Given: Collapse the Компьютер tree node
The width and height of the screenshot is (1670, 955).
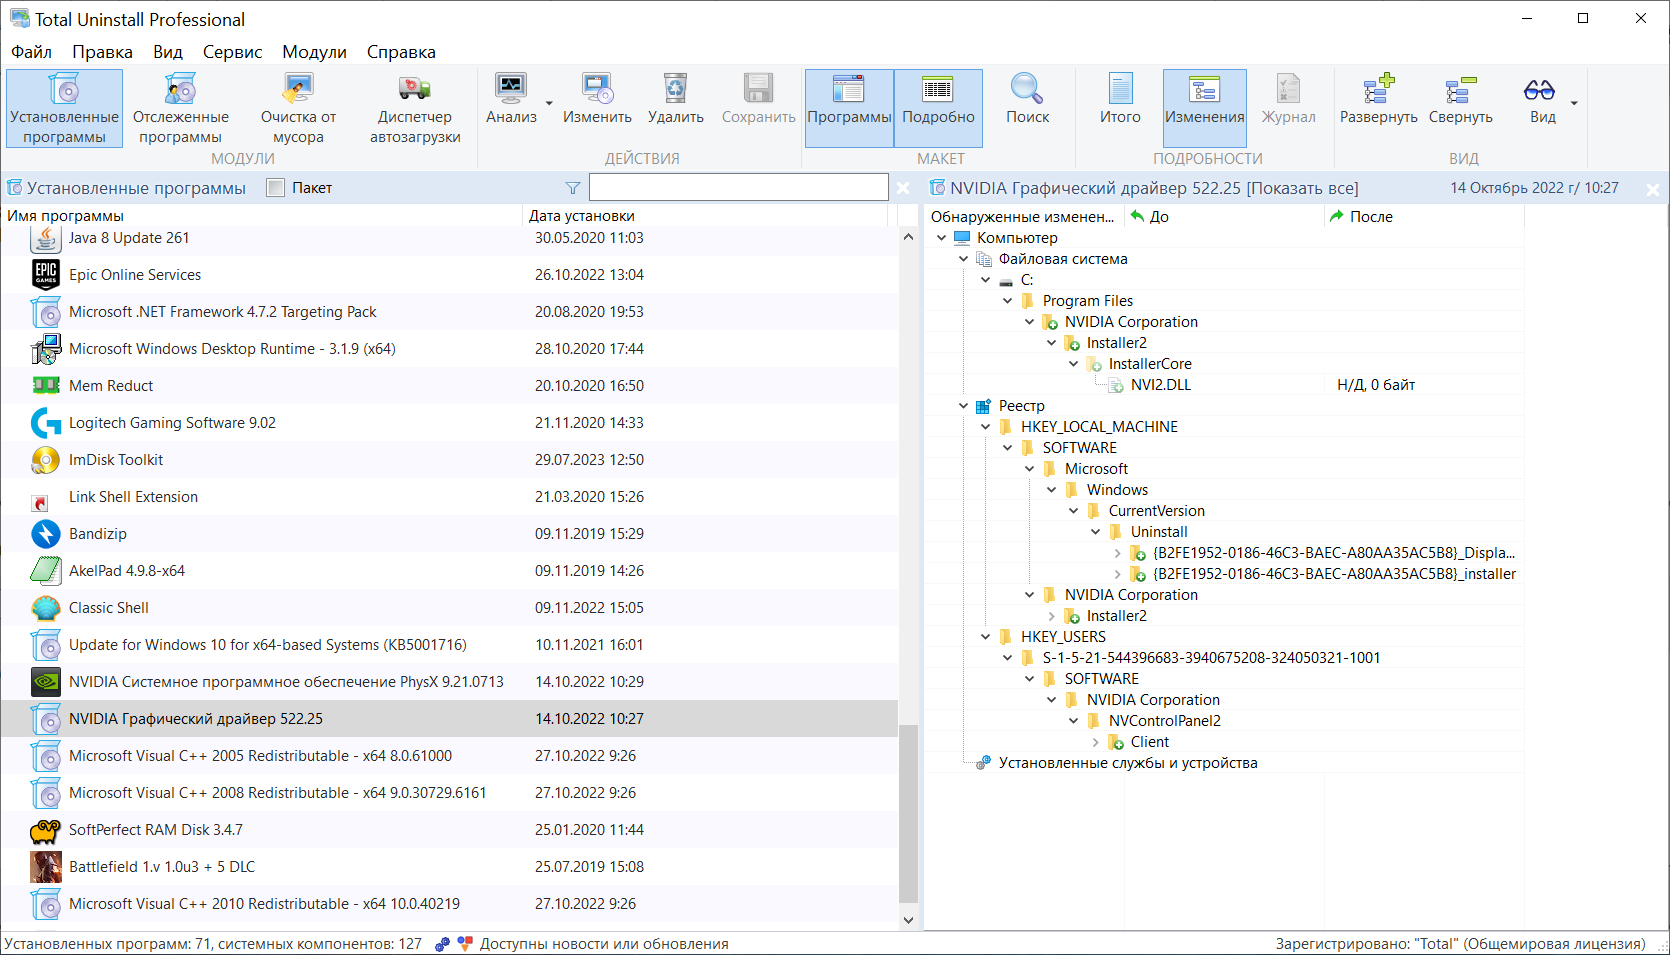Looking at the screenshot, I should (941, 238).
